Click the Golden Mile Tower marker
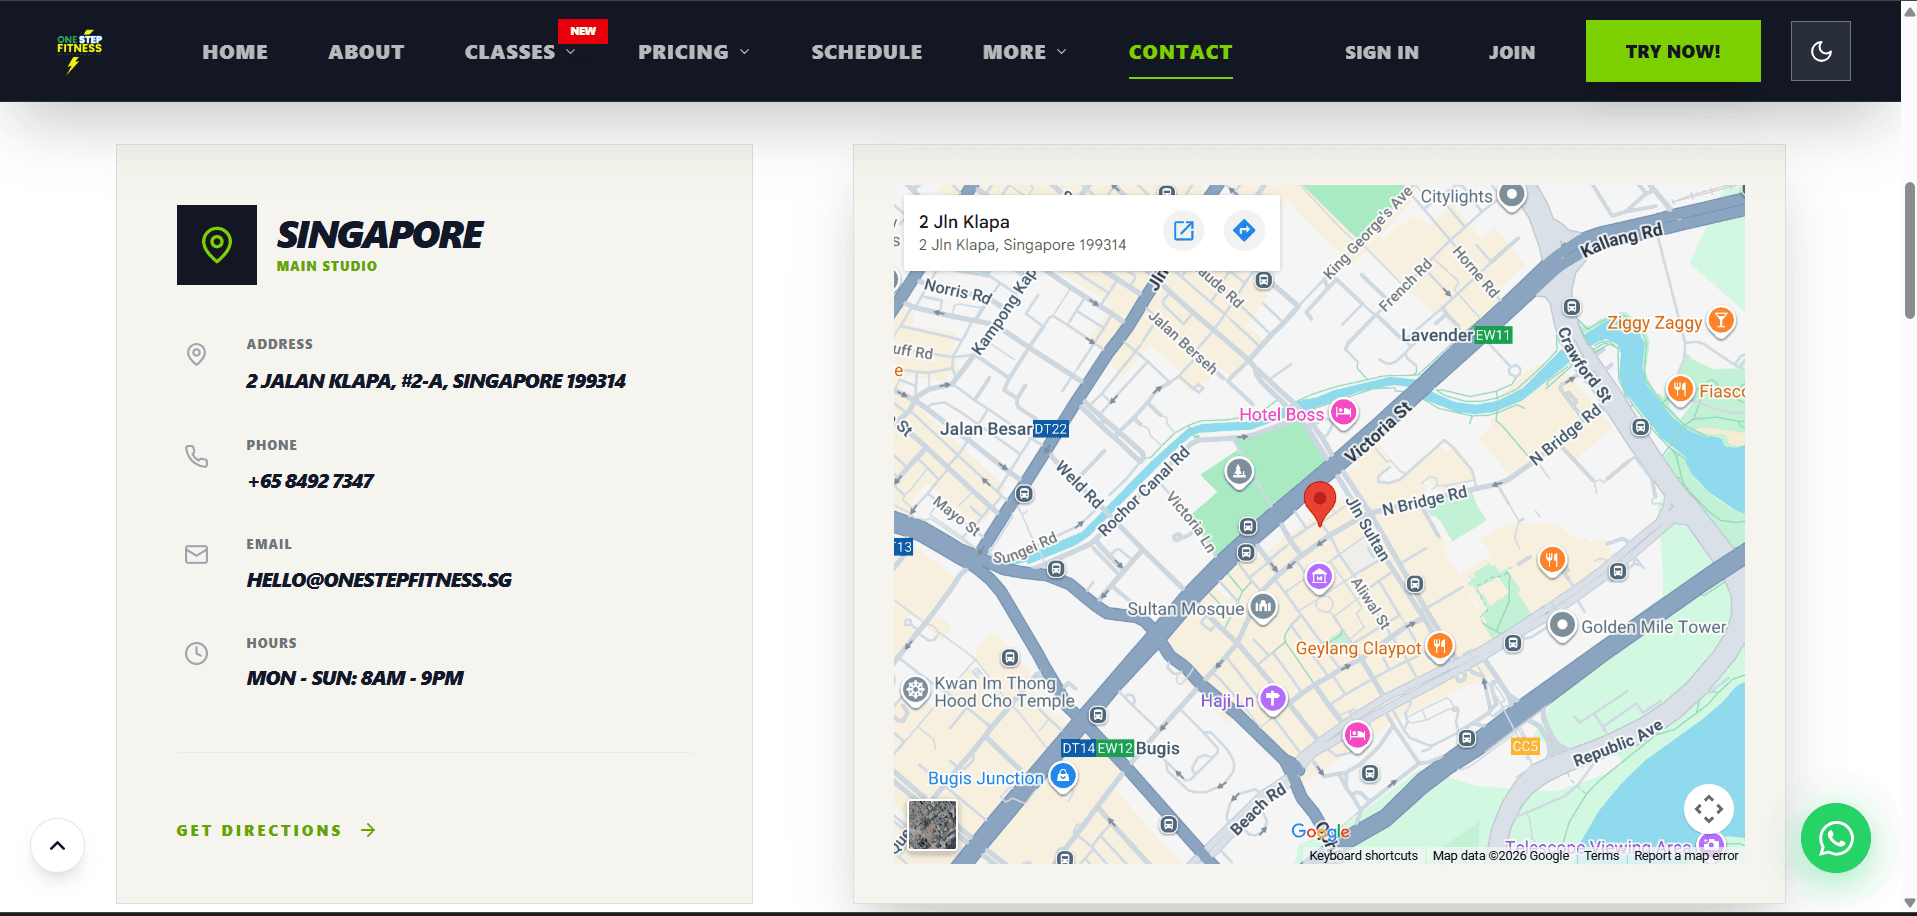The height and width of the screenshot is (916, 1917). (x=1561, y=626)
